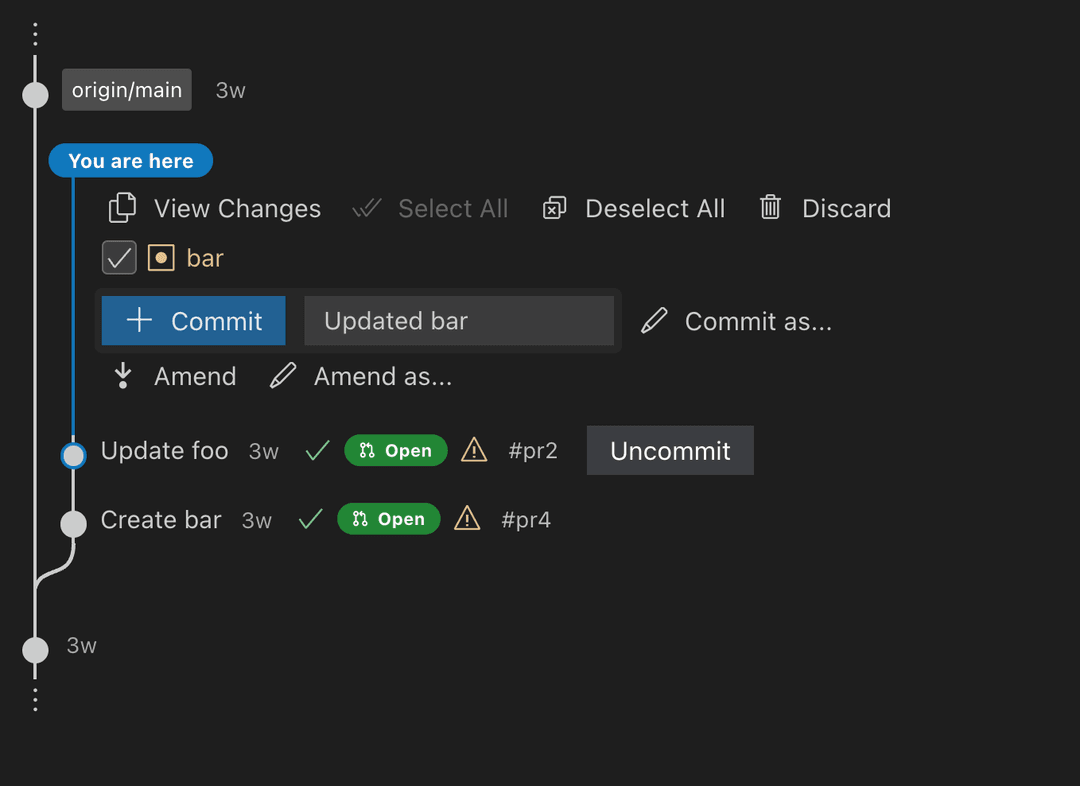Click the View Changes copy icon
This screenshot has height=786, width=1080.
point(123,208)
